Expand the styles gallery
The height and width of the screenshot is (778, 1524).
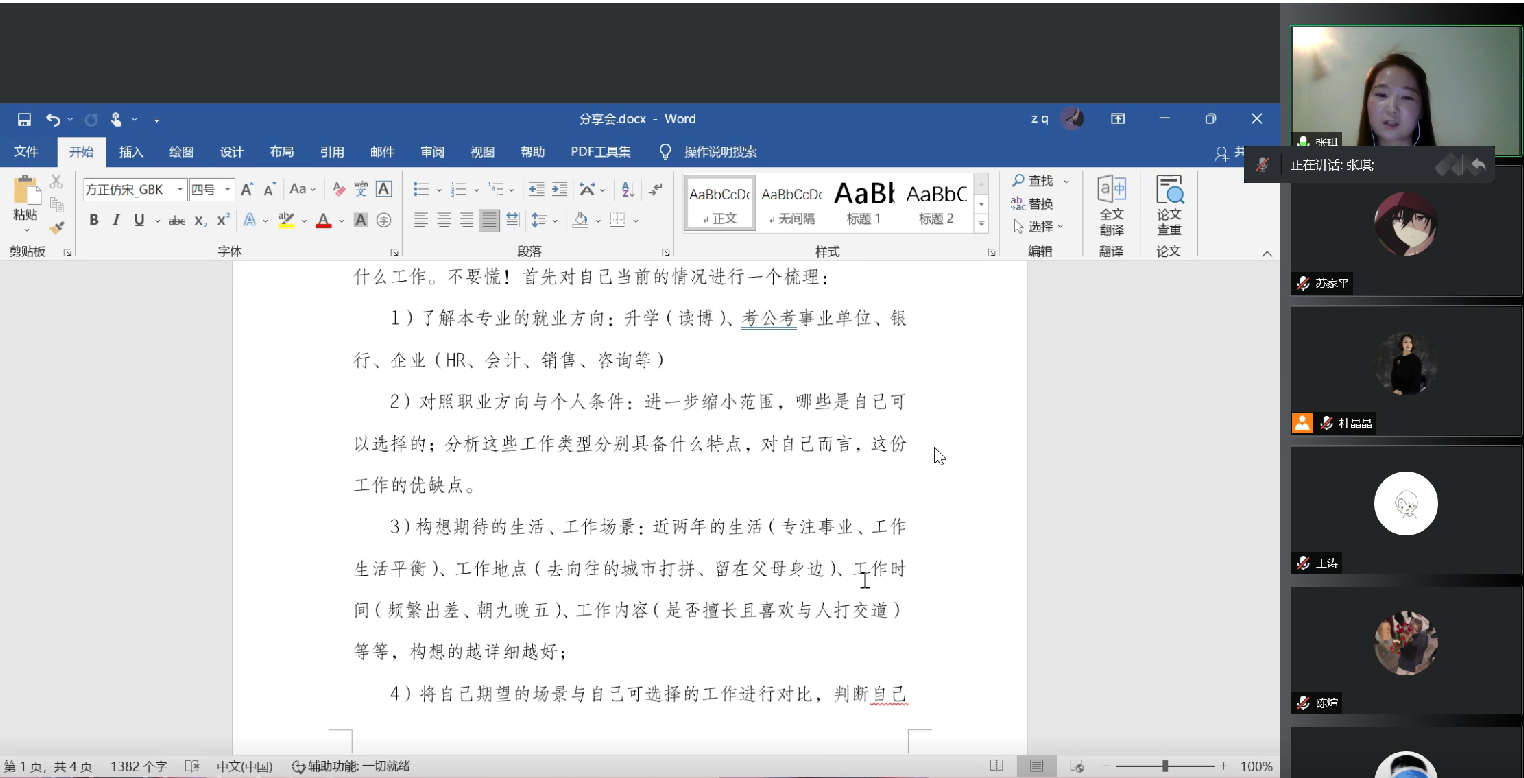click(x=981, y=223)
